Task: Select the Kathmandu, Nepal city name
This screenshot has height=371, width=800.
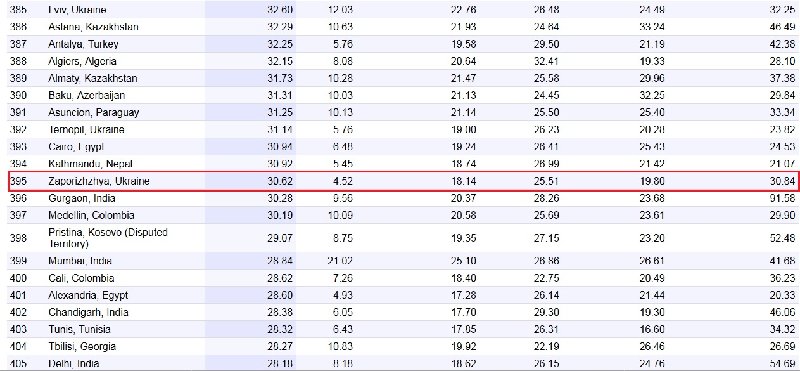Action: [x=90, y=164]
